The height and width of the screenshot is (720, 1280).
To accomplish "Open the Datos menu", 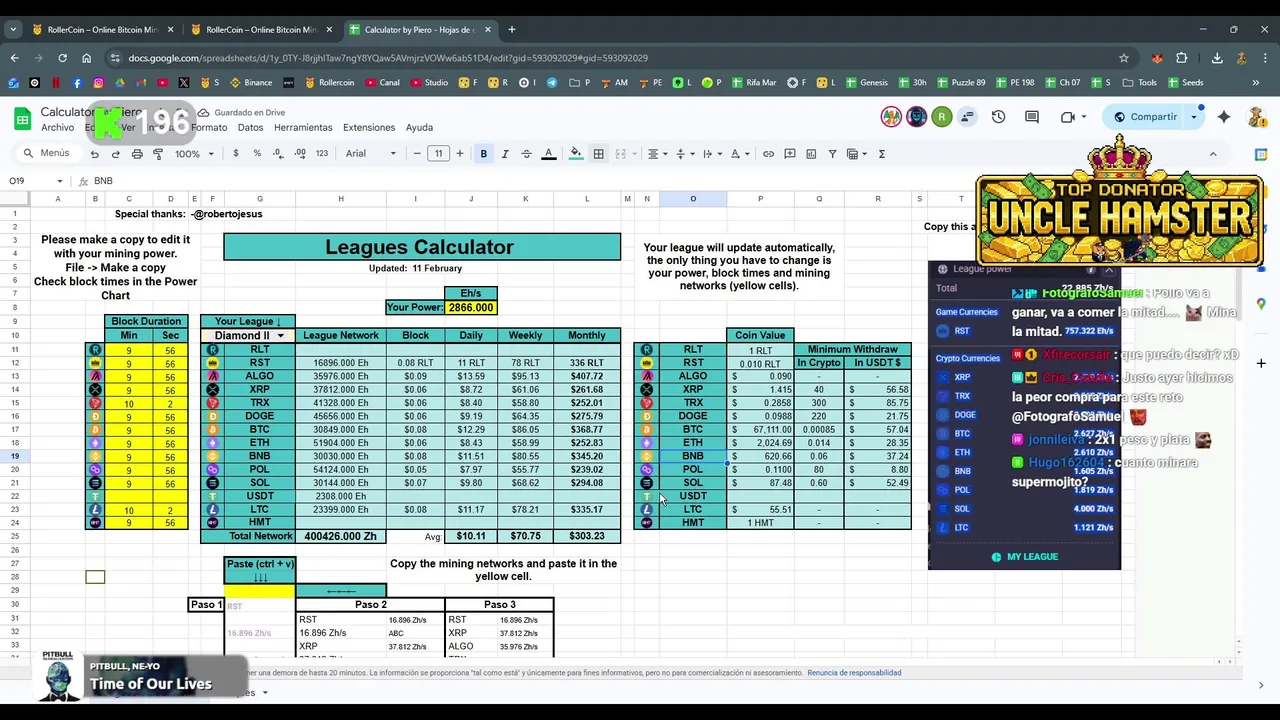I will (250, 128).
